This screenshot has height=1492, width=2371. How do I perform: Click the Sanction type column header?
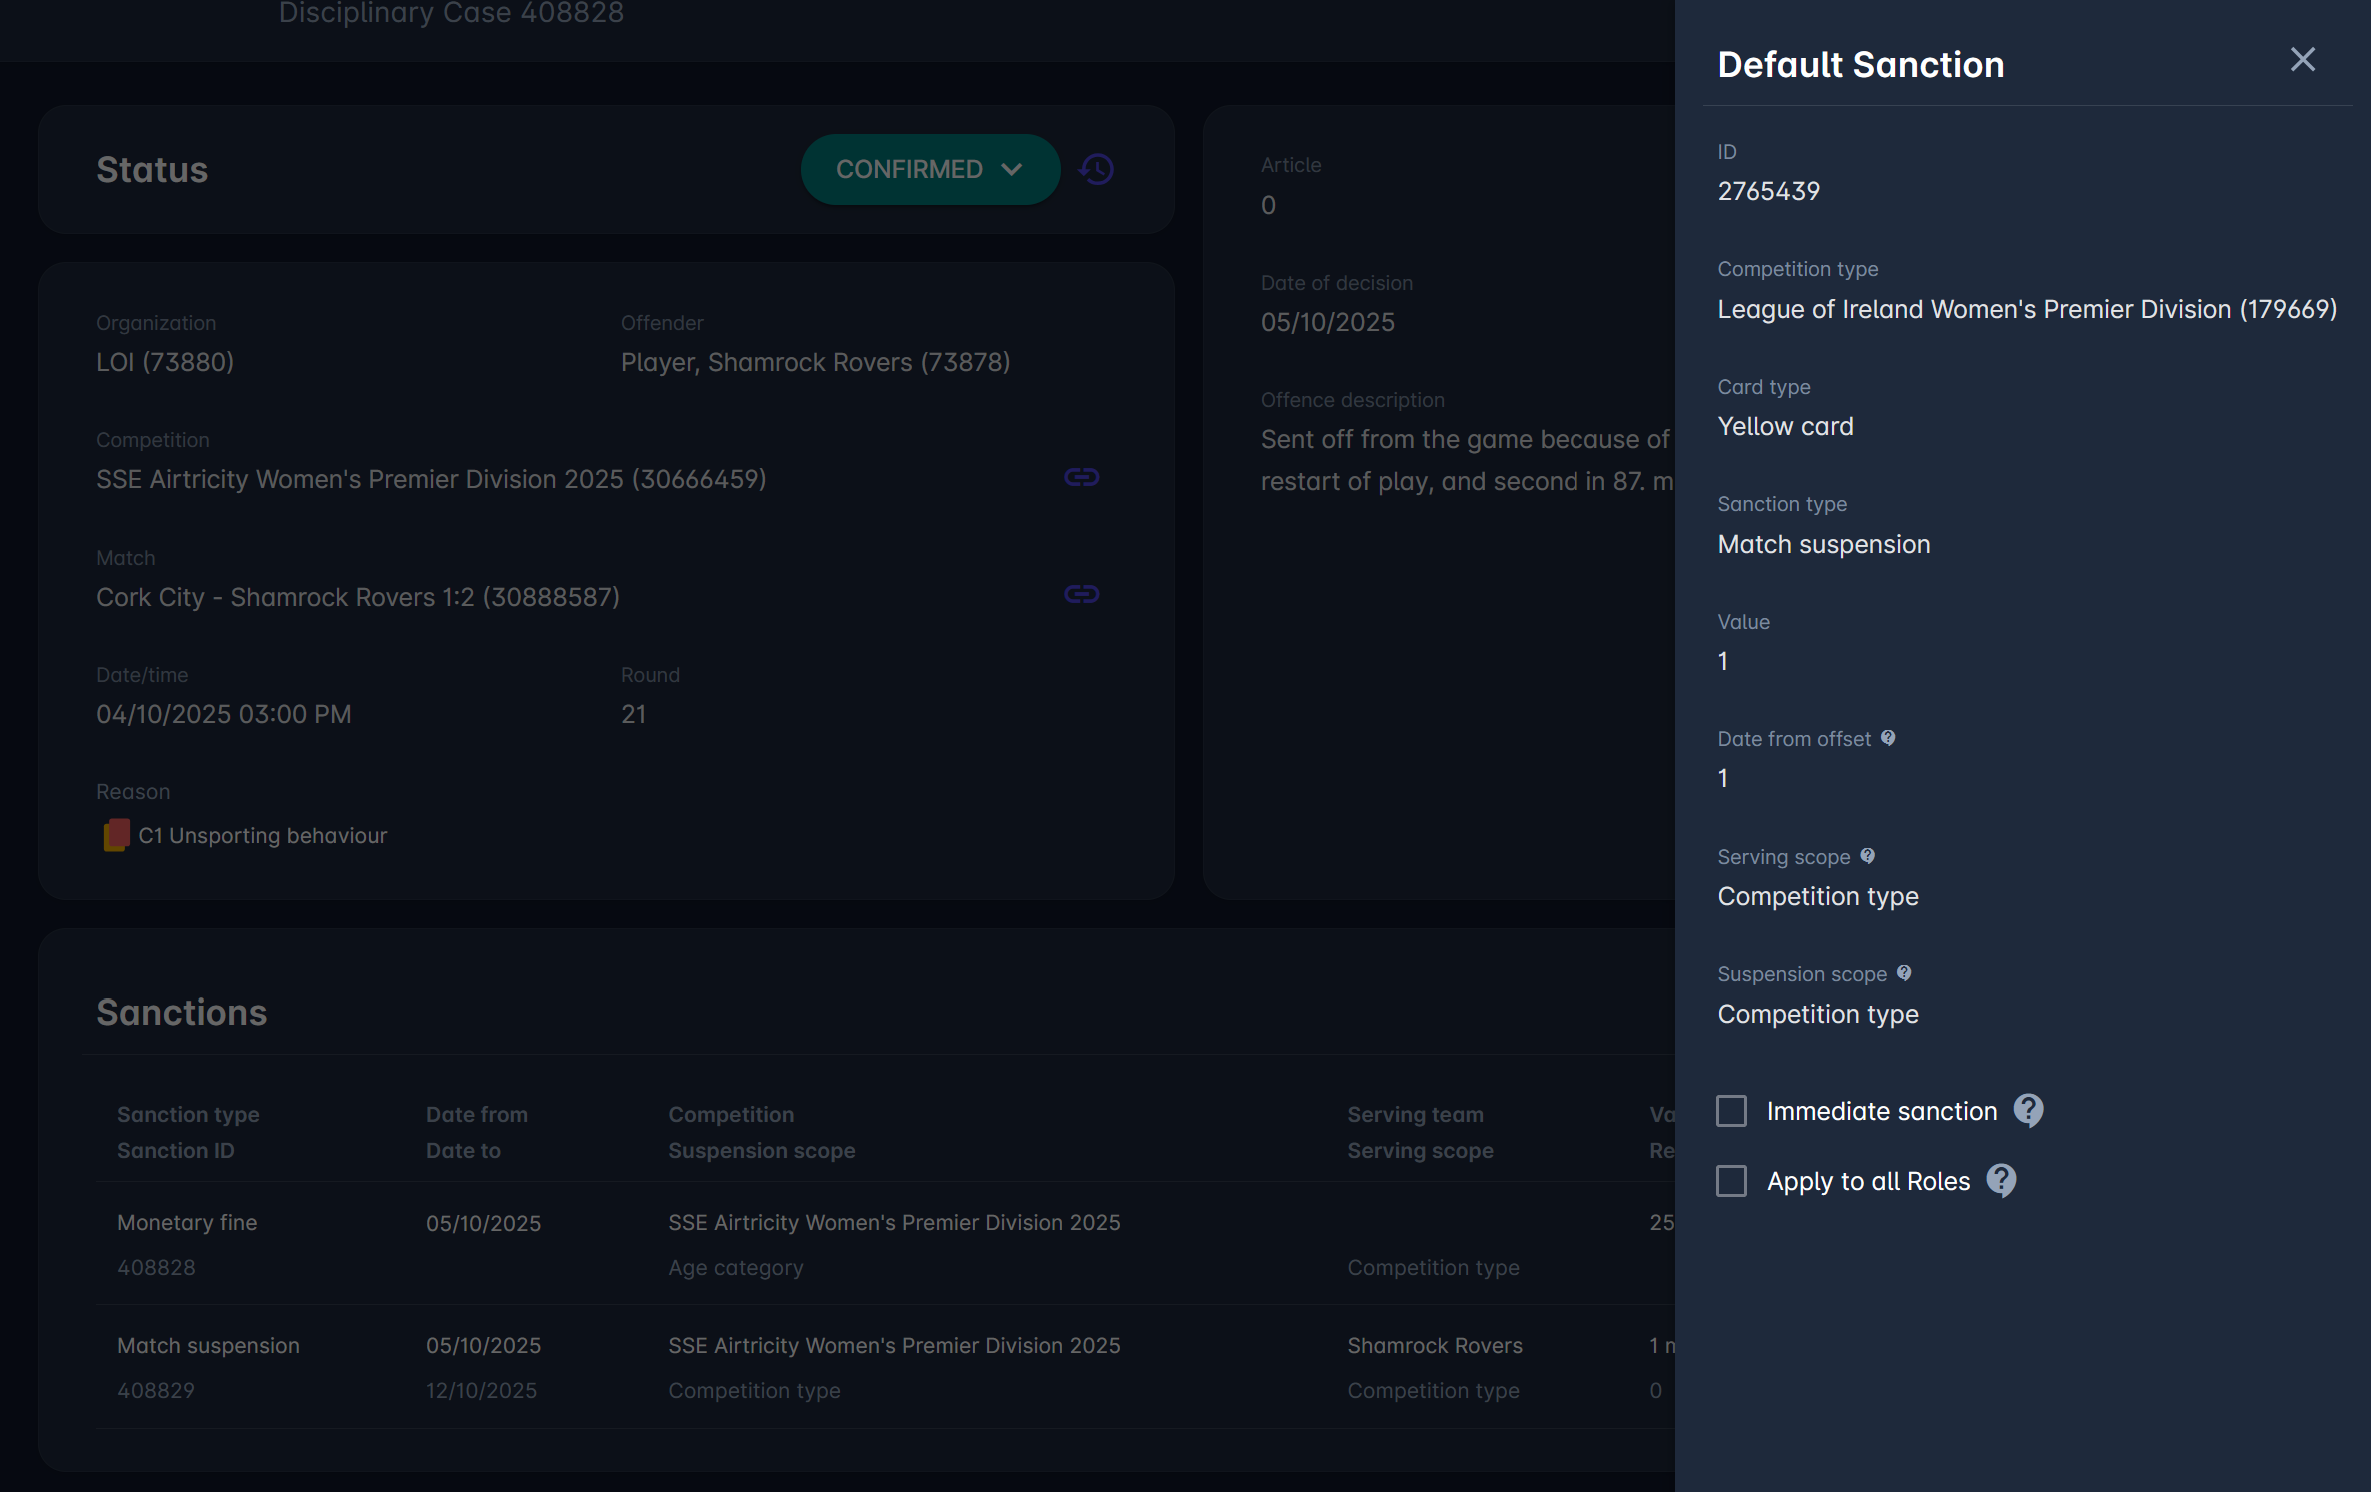188,1114
